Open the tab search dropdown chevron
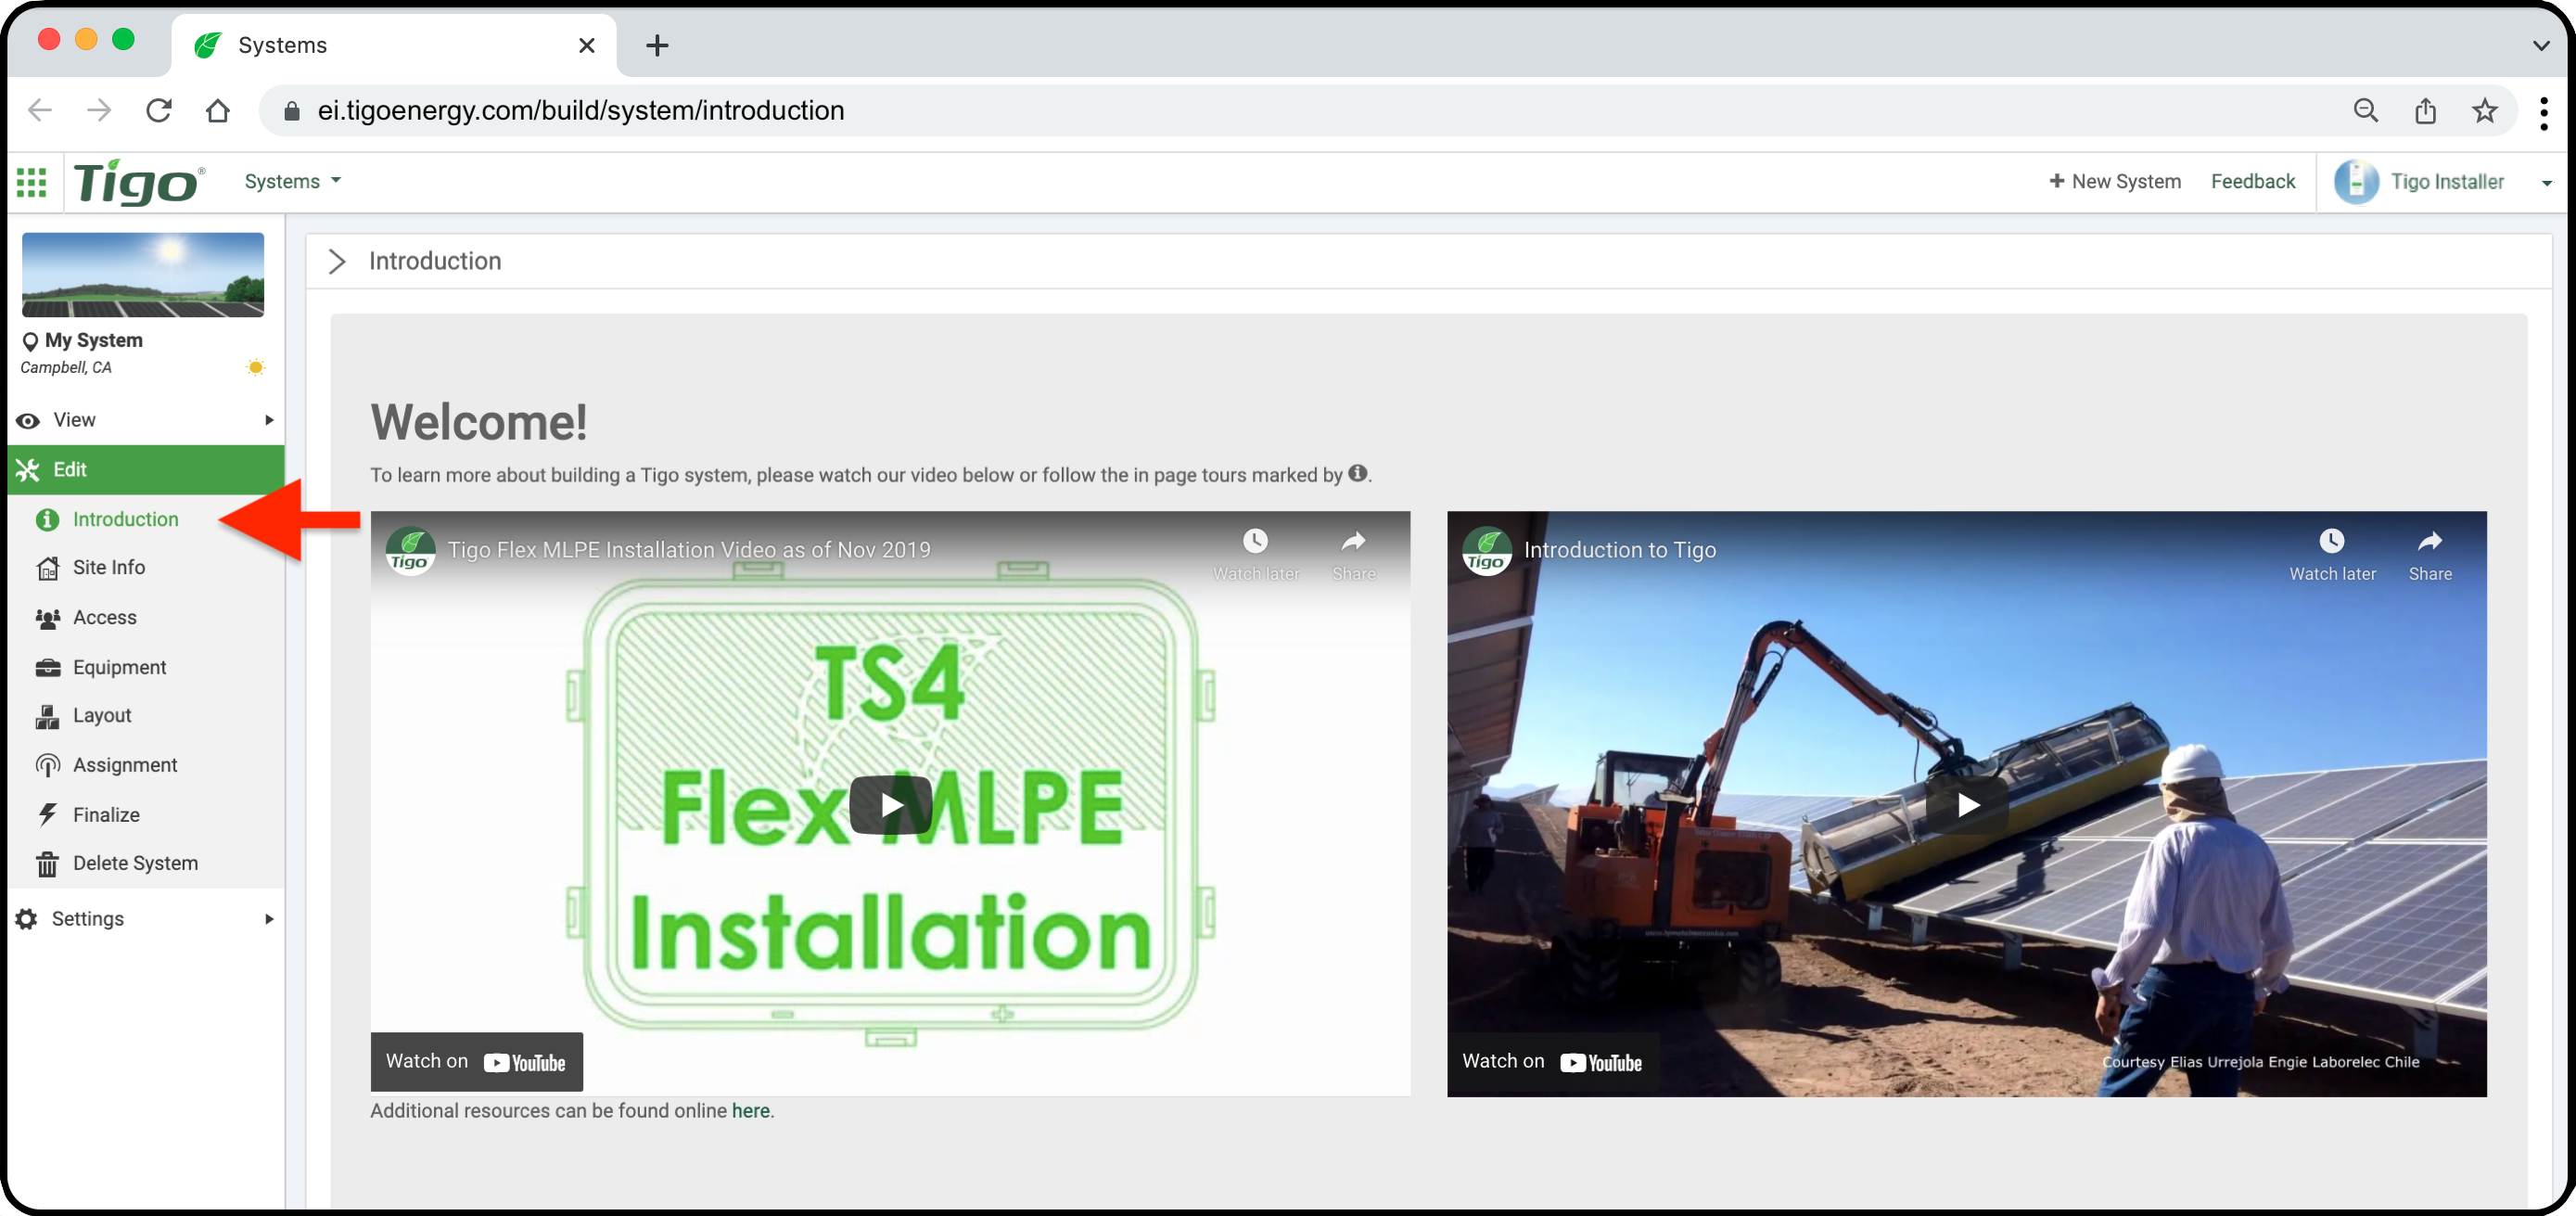This screenshot has width=2576, height=1216. point(2540,45)
